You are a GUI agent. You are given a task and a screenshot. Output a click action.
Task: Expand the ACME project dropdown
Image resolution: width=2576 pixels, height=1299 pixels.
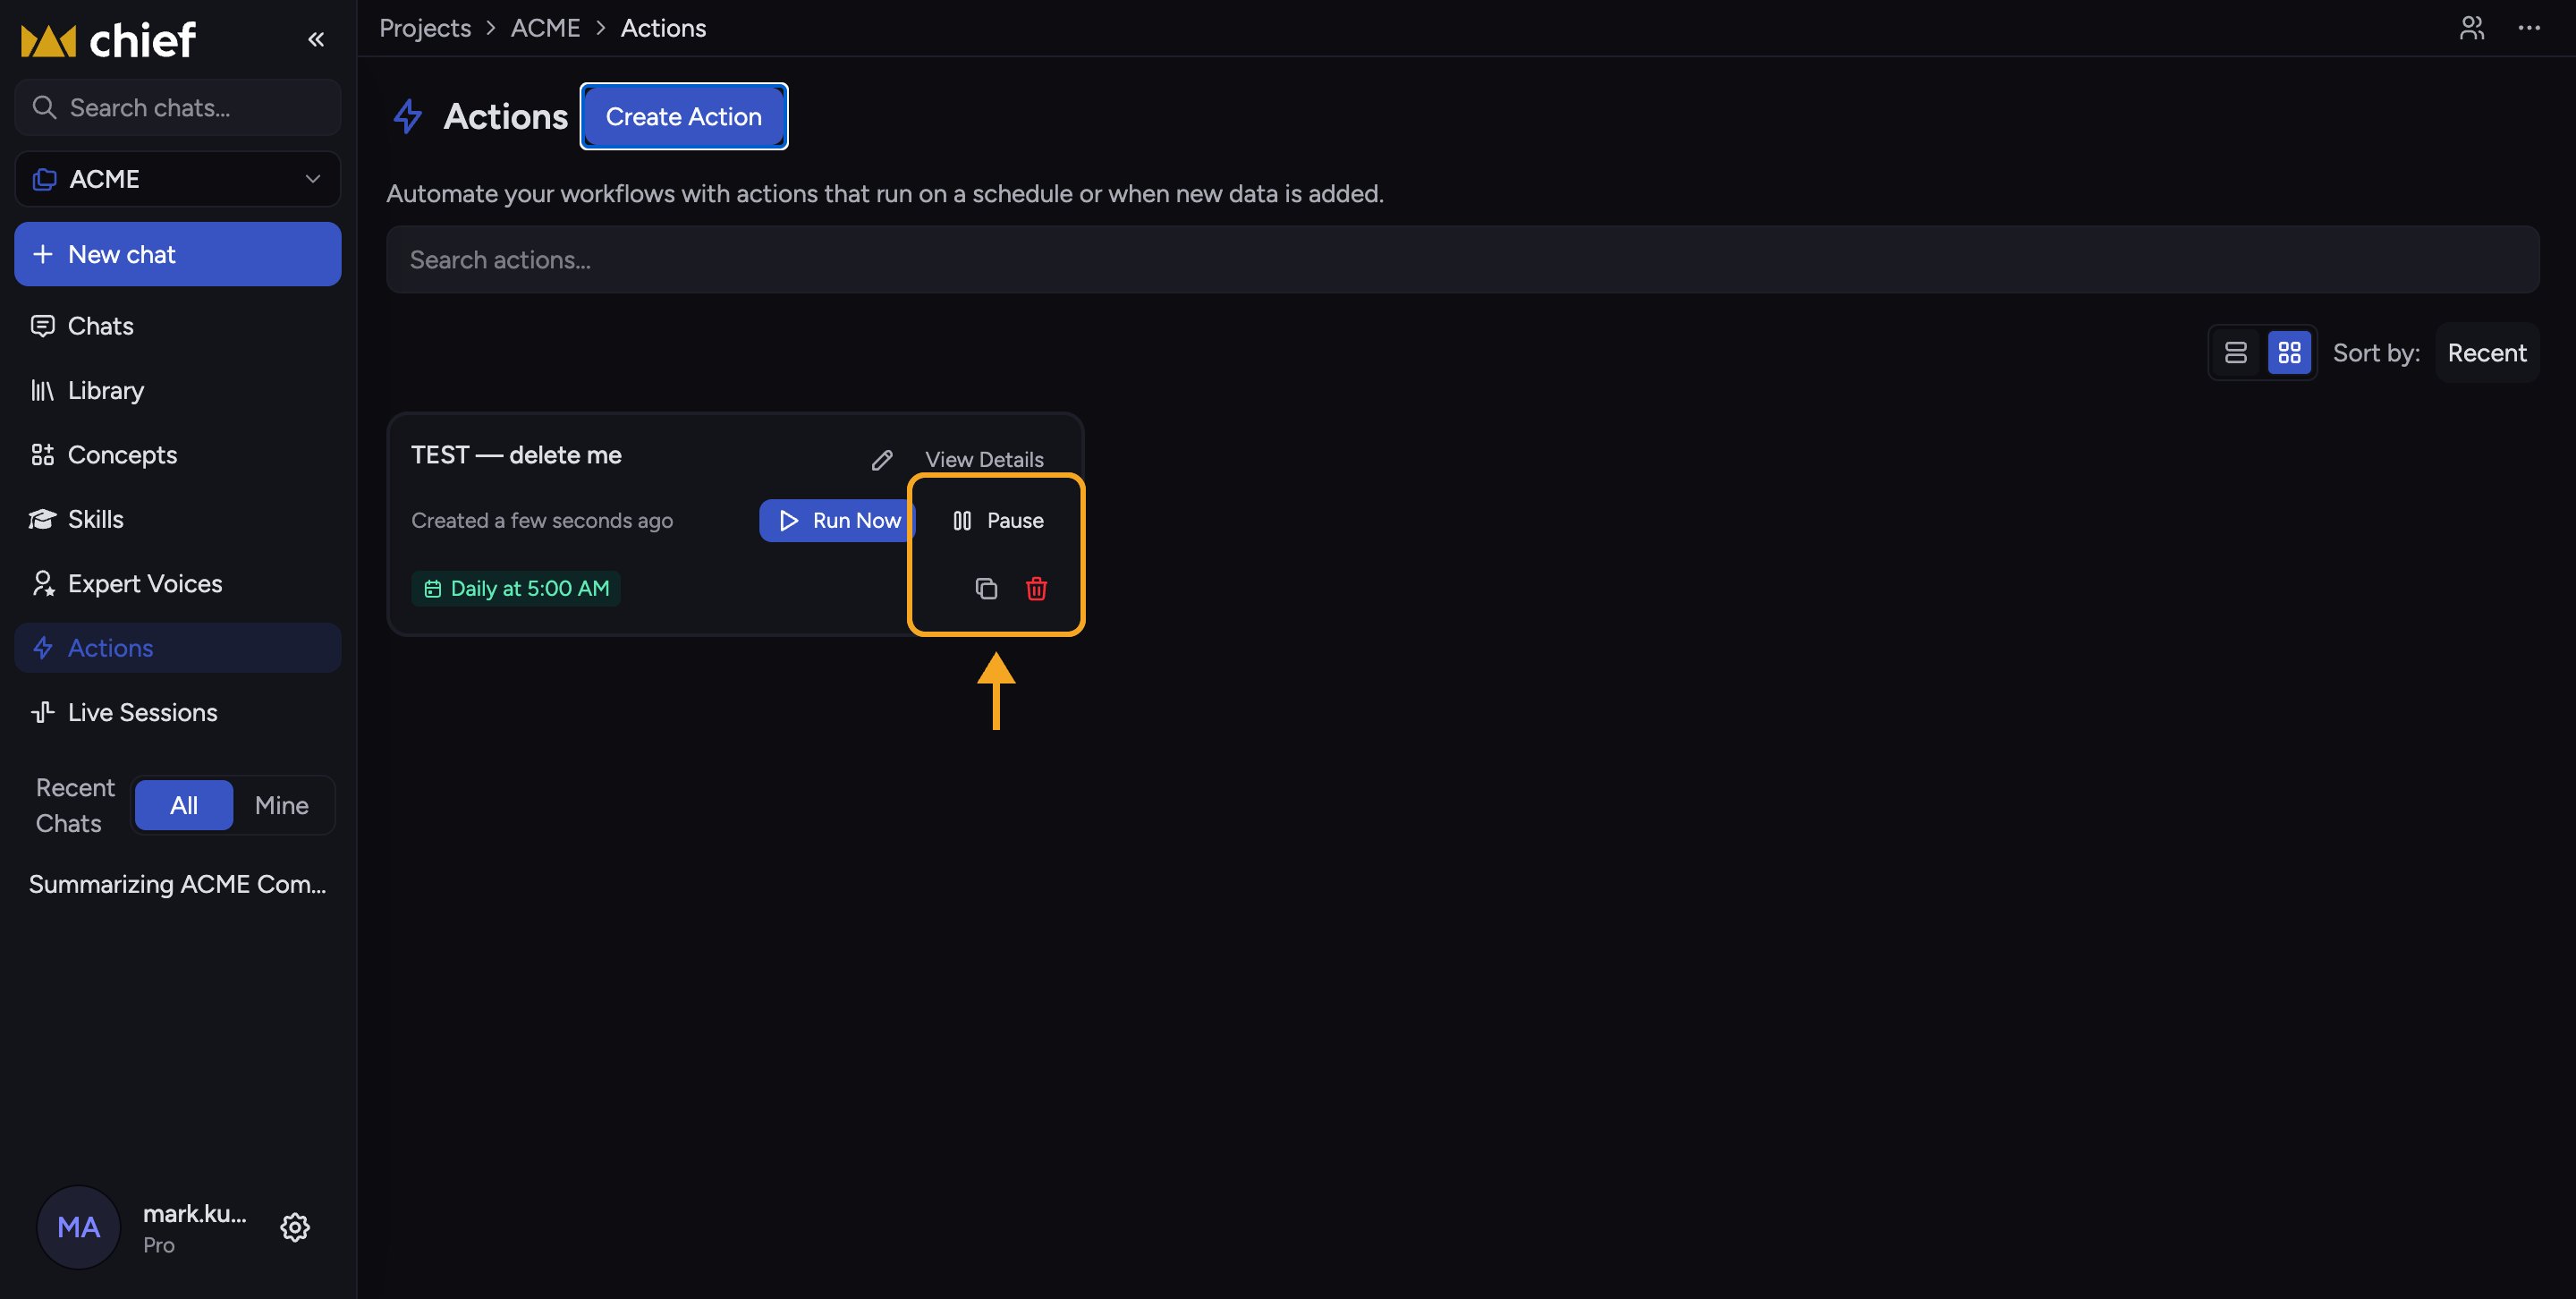tap(178, 179)
